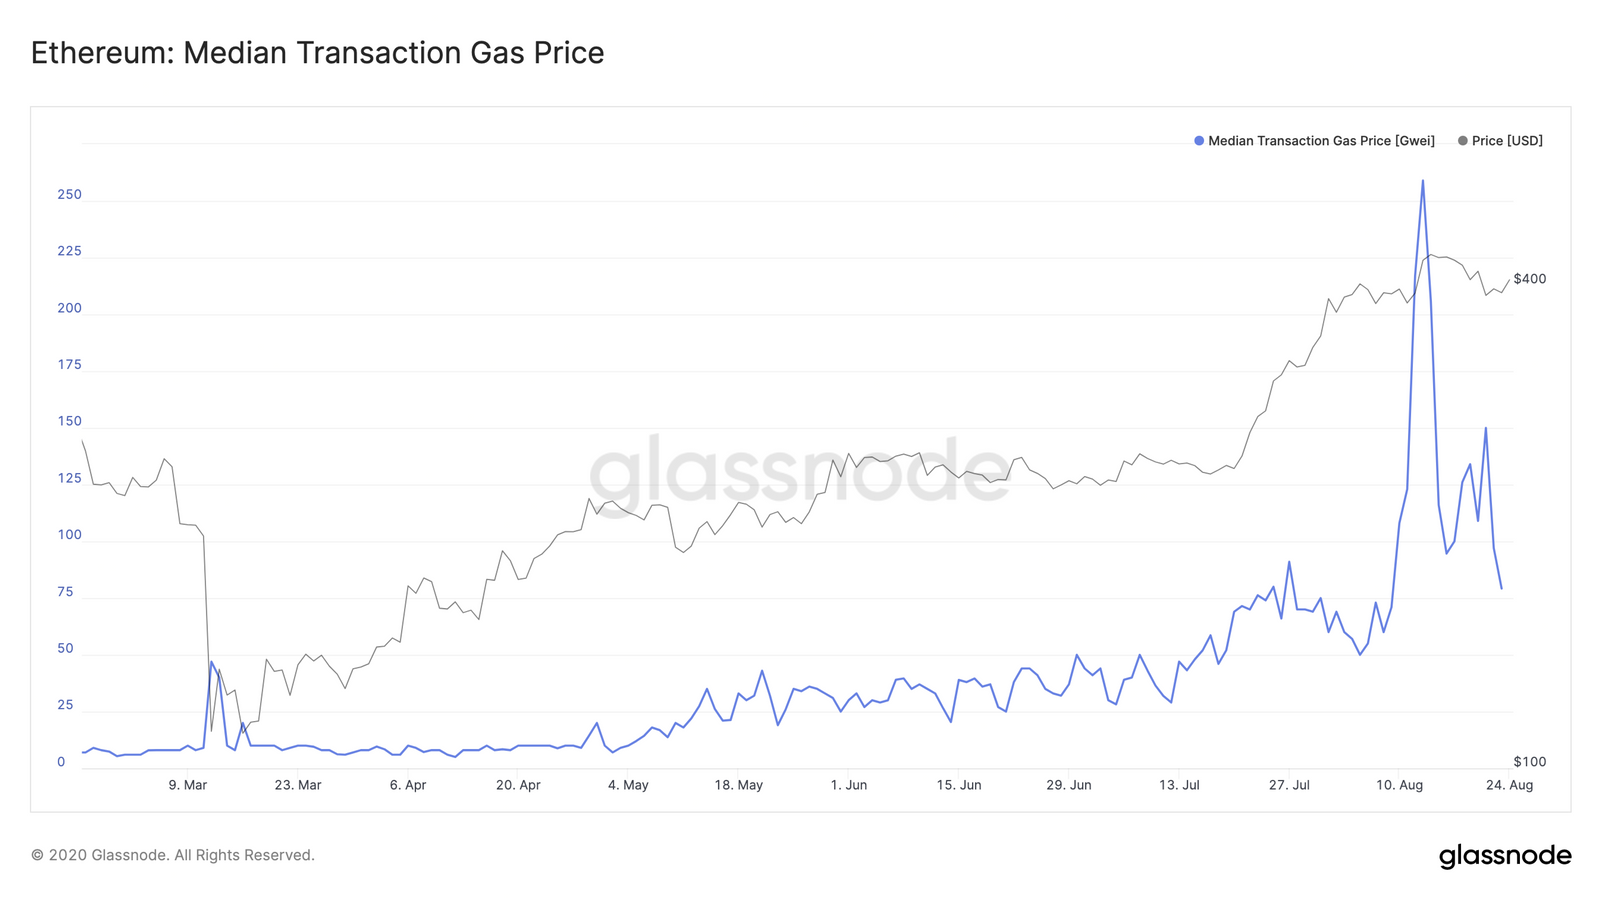Click the 2020 Glassnode copyright text
Screen dimensions: 1600x898
click(x=173, y=855)
